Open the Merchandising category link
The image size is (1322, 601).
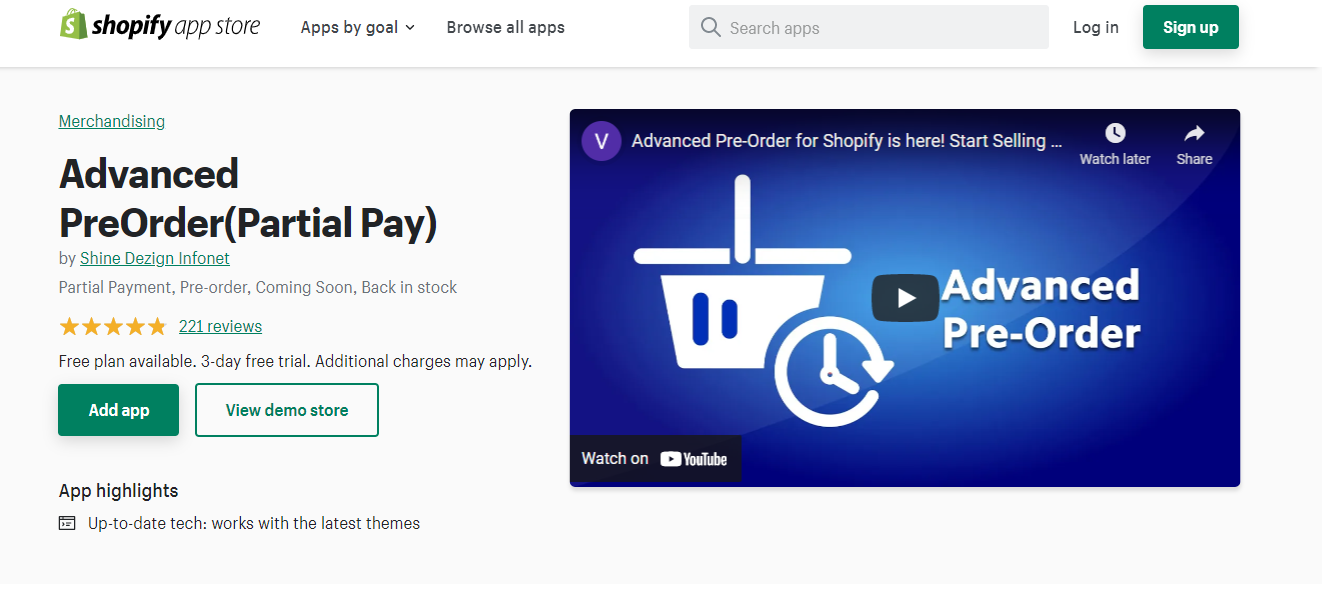click(x=112, y=121)
